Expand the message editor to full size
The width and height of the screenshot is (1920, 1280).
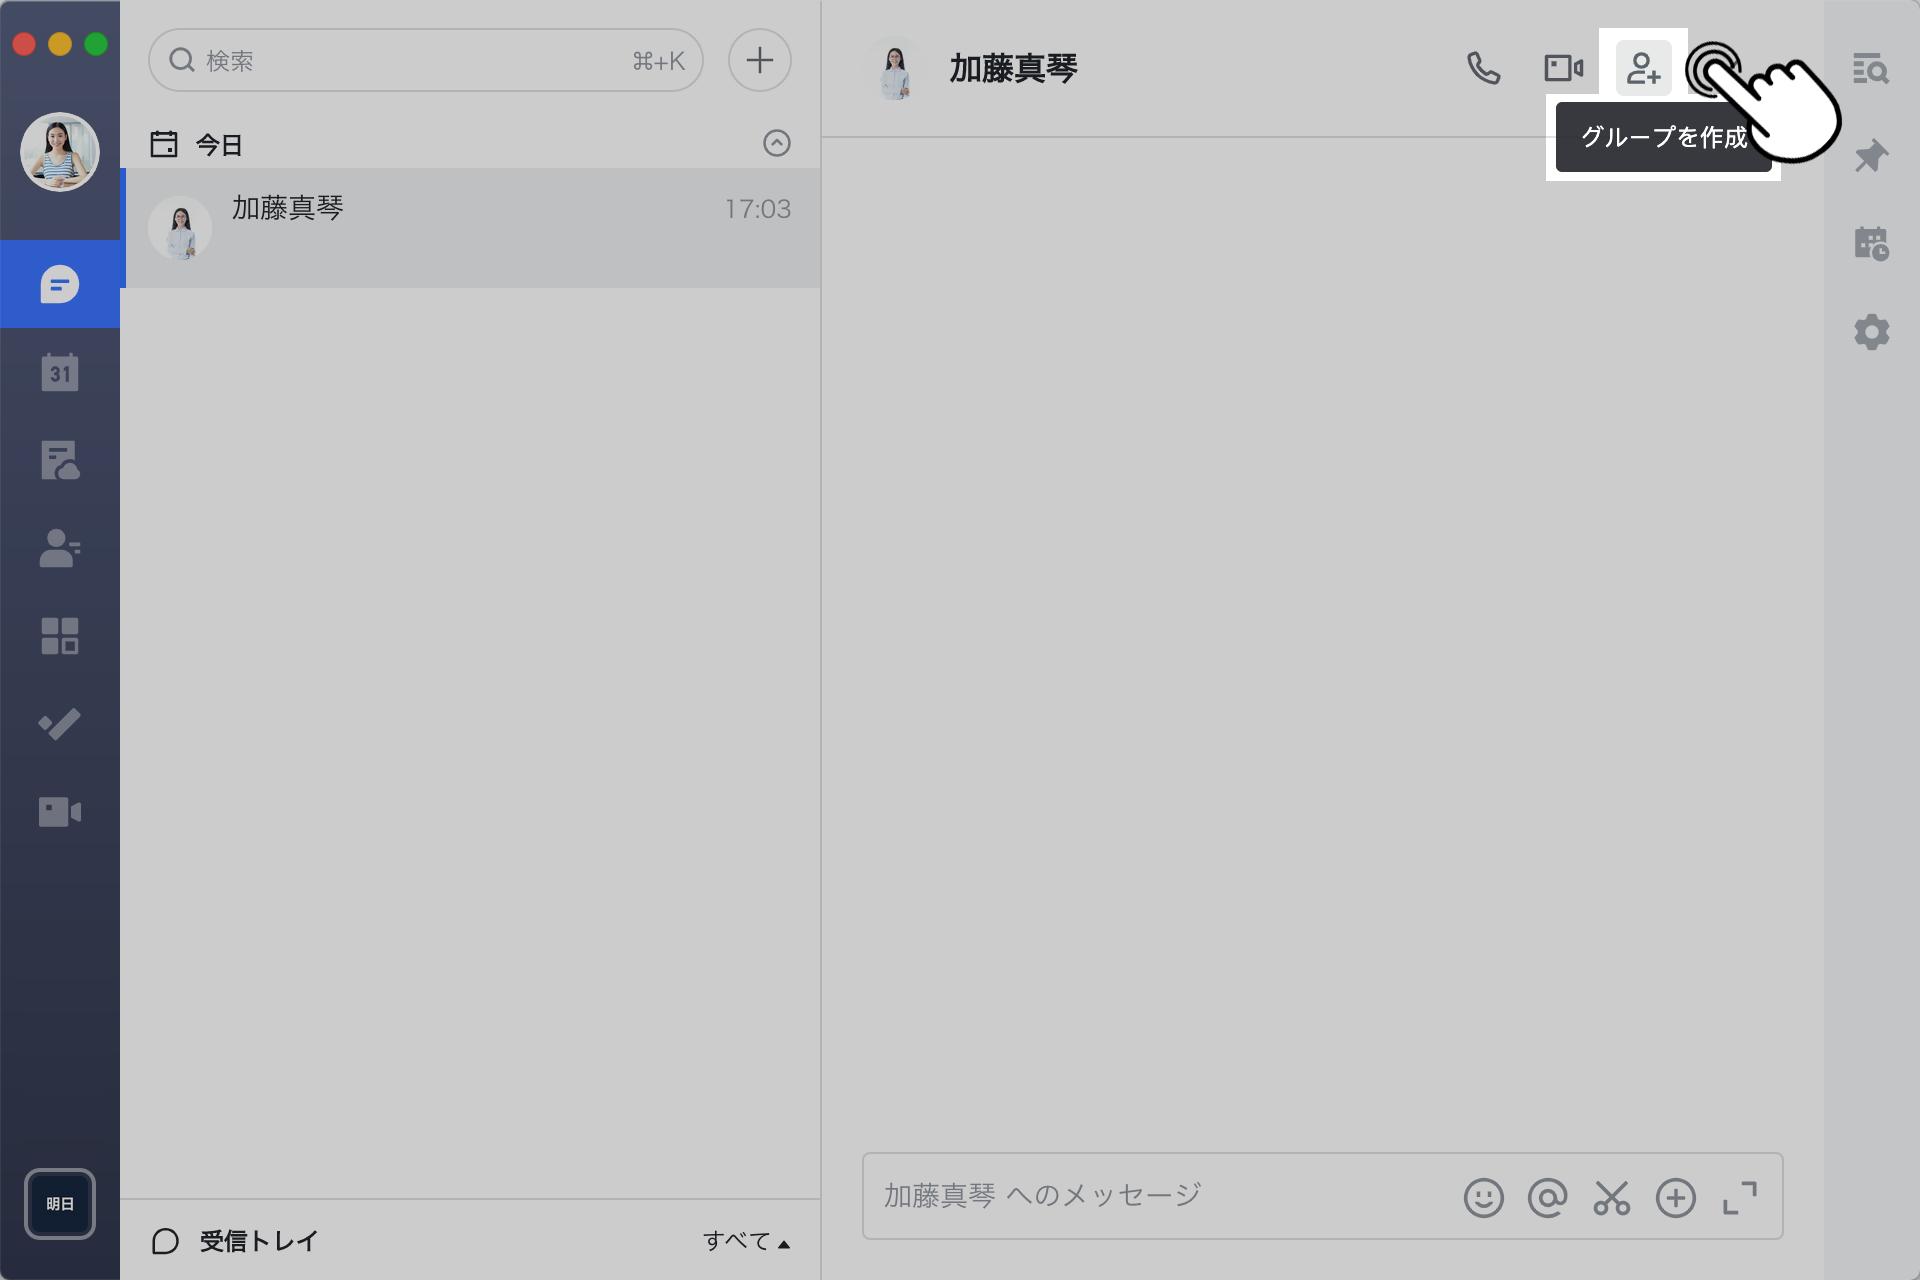1739,1197
